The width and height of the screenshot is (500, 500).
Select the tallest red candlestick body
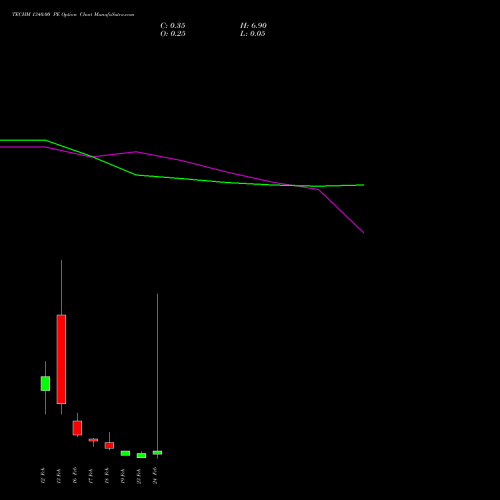click(61, 359)
